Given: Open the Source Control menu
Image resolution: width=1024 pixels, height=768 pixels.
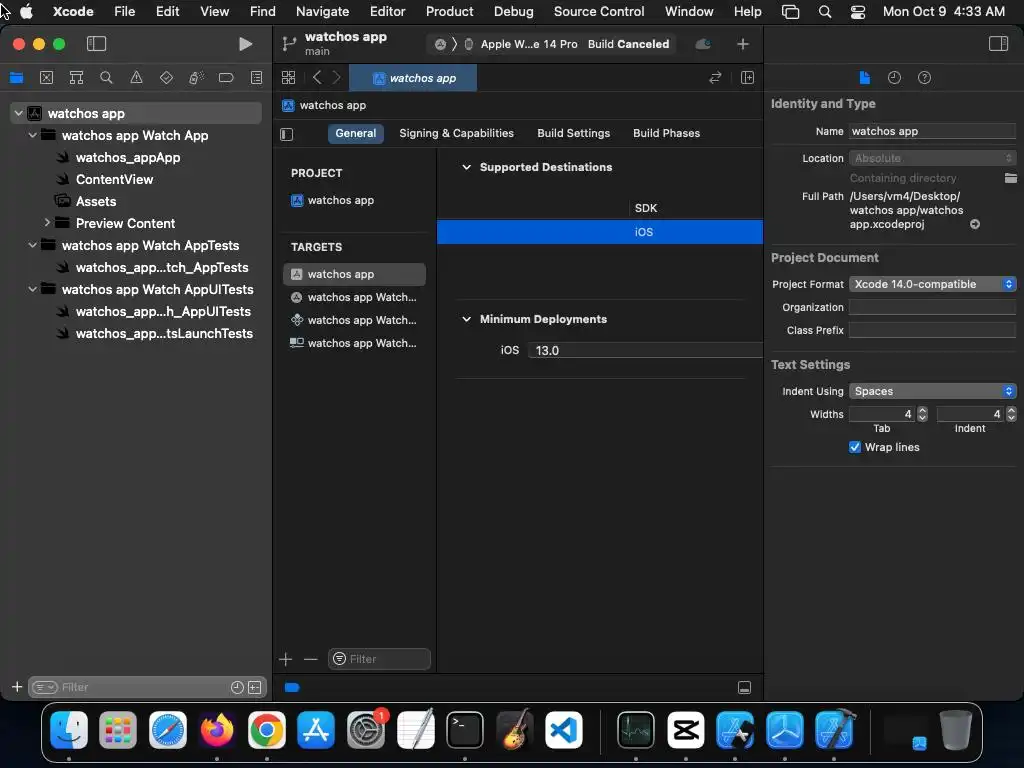Looking at the screenshot, I should (599, 11).
